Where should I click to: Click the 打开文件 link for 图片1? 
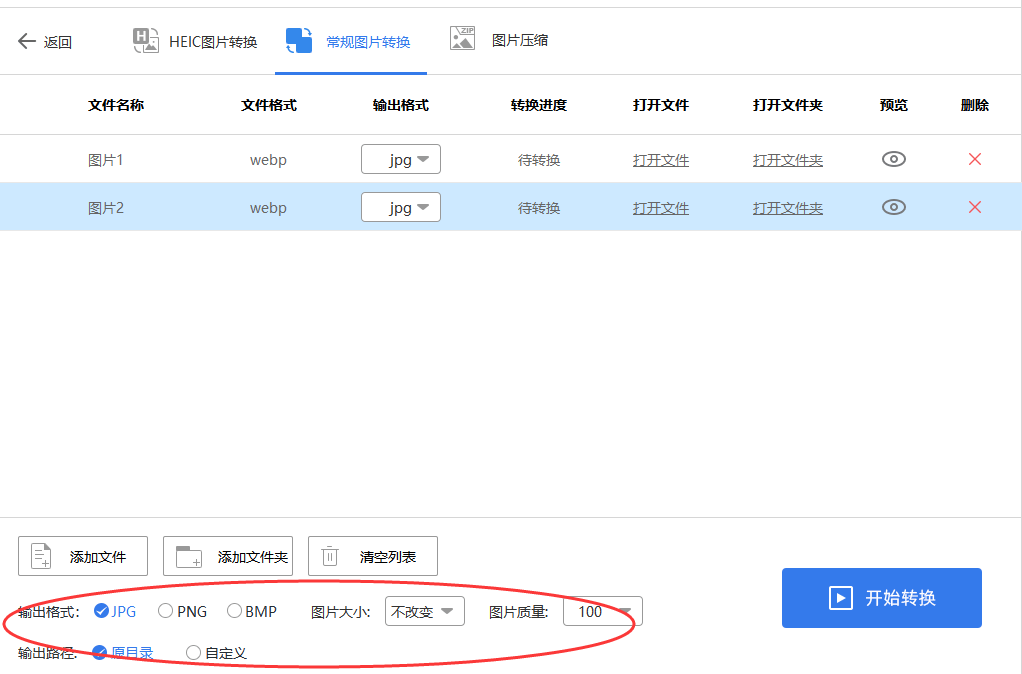coord(660,158)
